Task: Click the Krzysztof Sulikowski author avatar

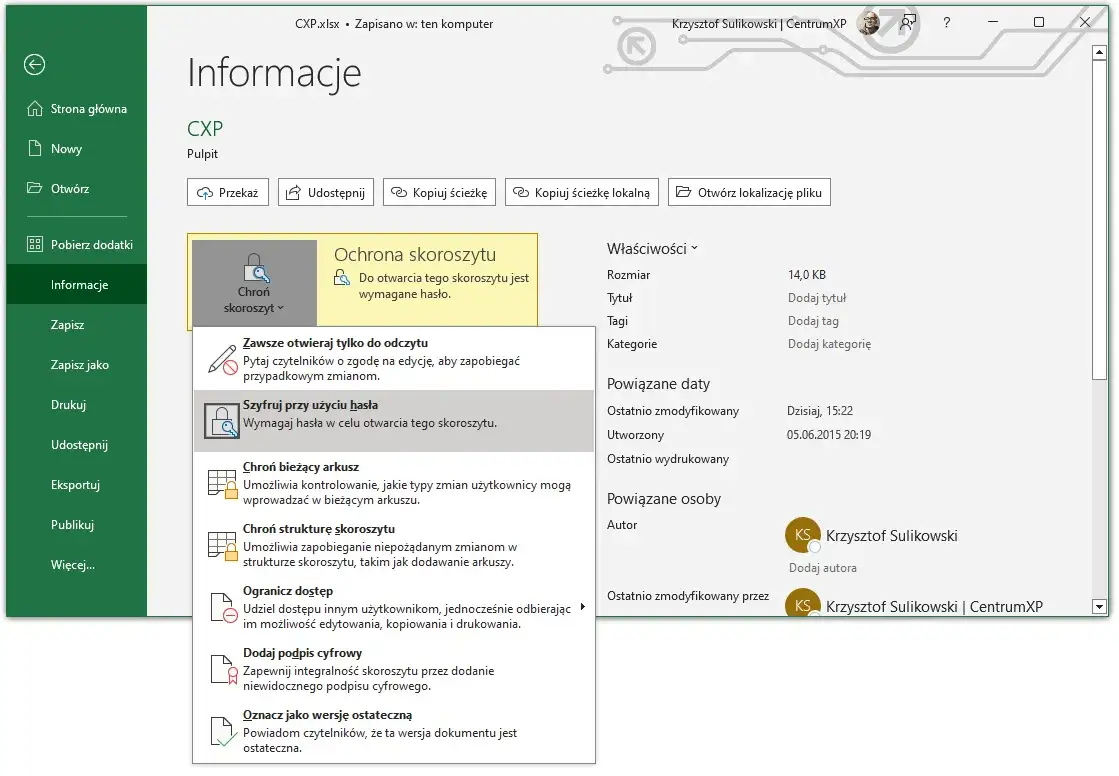Action: (803, 536)
